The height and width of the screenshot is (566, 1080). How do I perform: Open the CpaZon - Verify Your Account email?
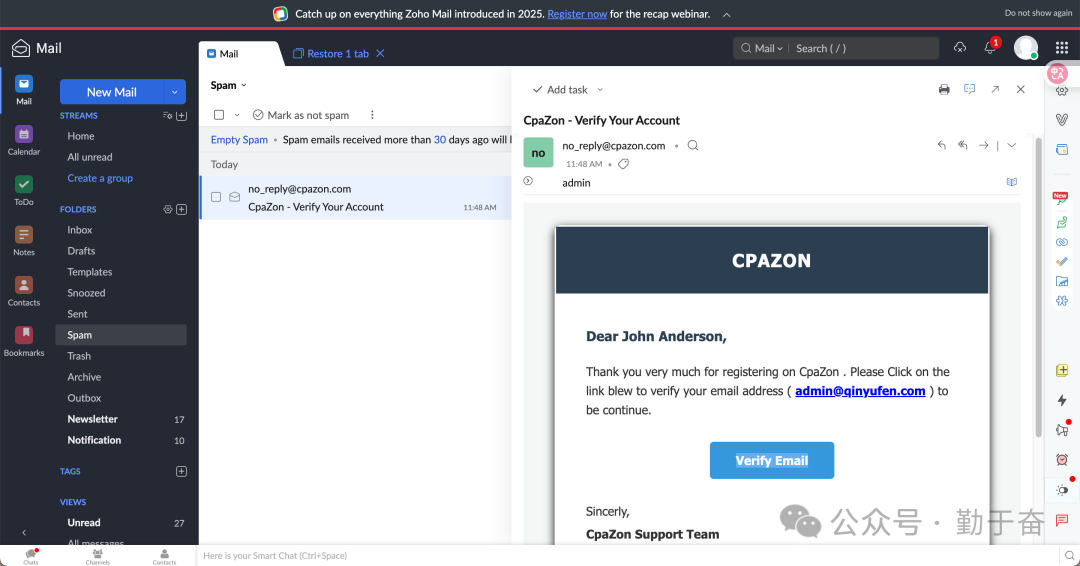[x=356, y=198]
